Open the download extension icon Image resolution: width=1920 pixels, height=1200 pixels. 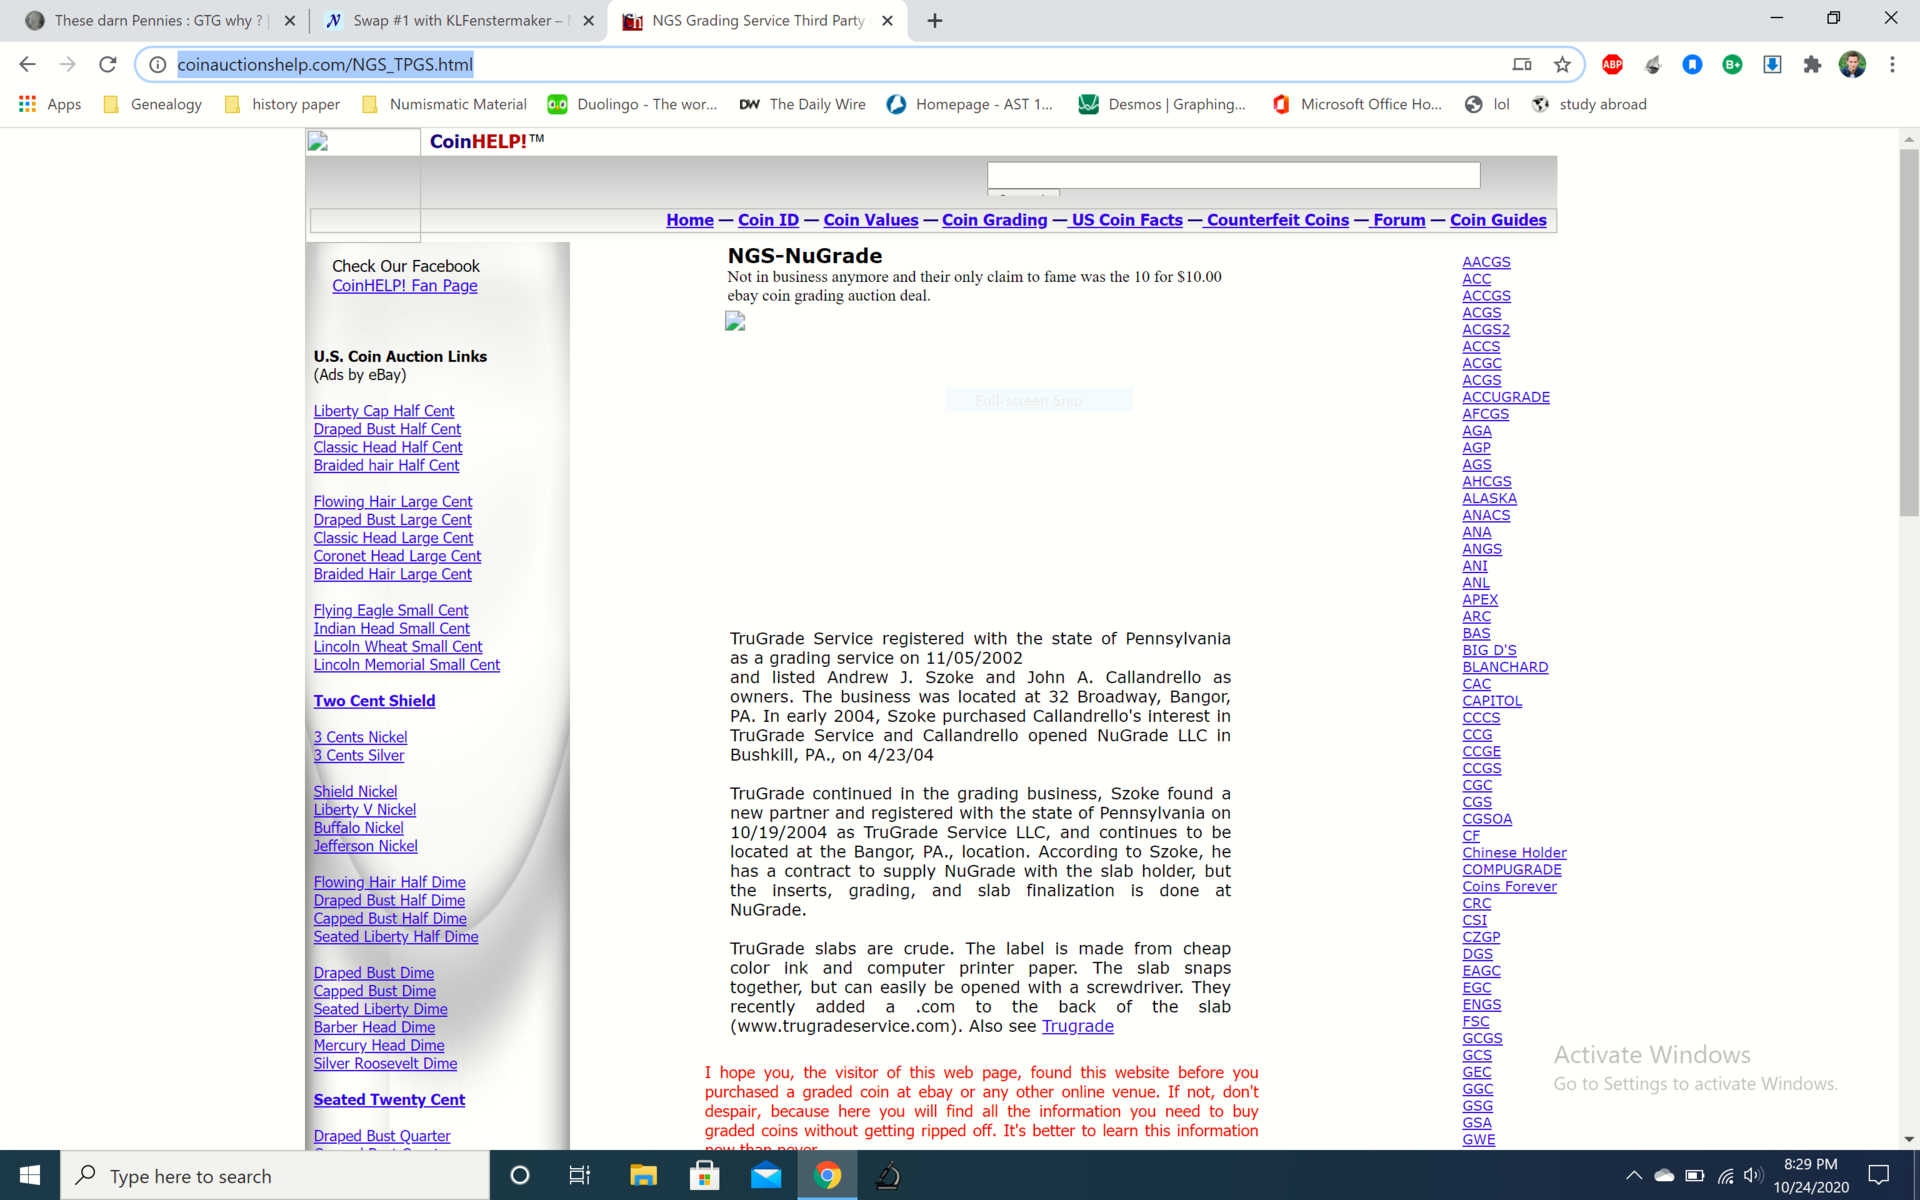pos(1772,65)
